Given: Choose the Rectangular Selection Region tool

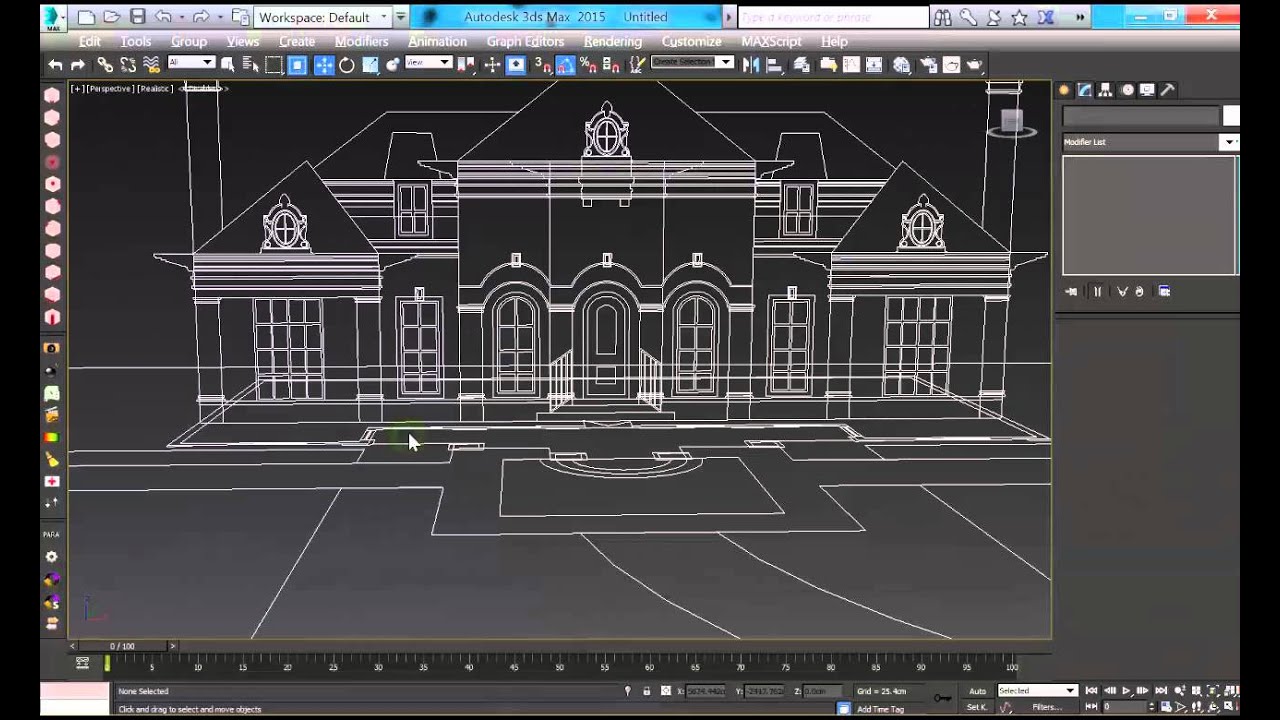Looking at the screenshot, I should coord(274,65).
